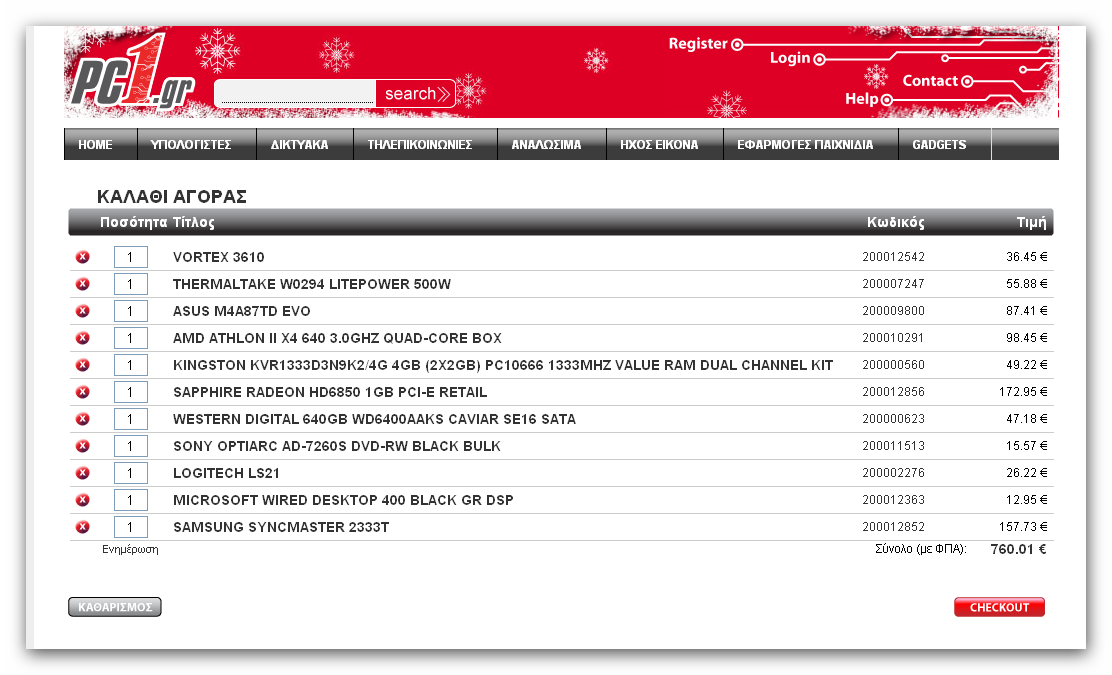Remove SONY OPTIARC DVD-RW using red X icon

(83, 445)
